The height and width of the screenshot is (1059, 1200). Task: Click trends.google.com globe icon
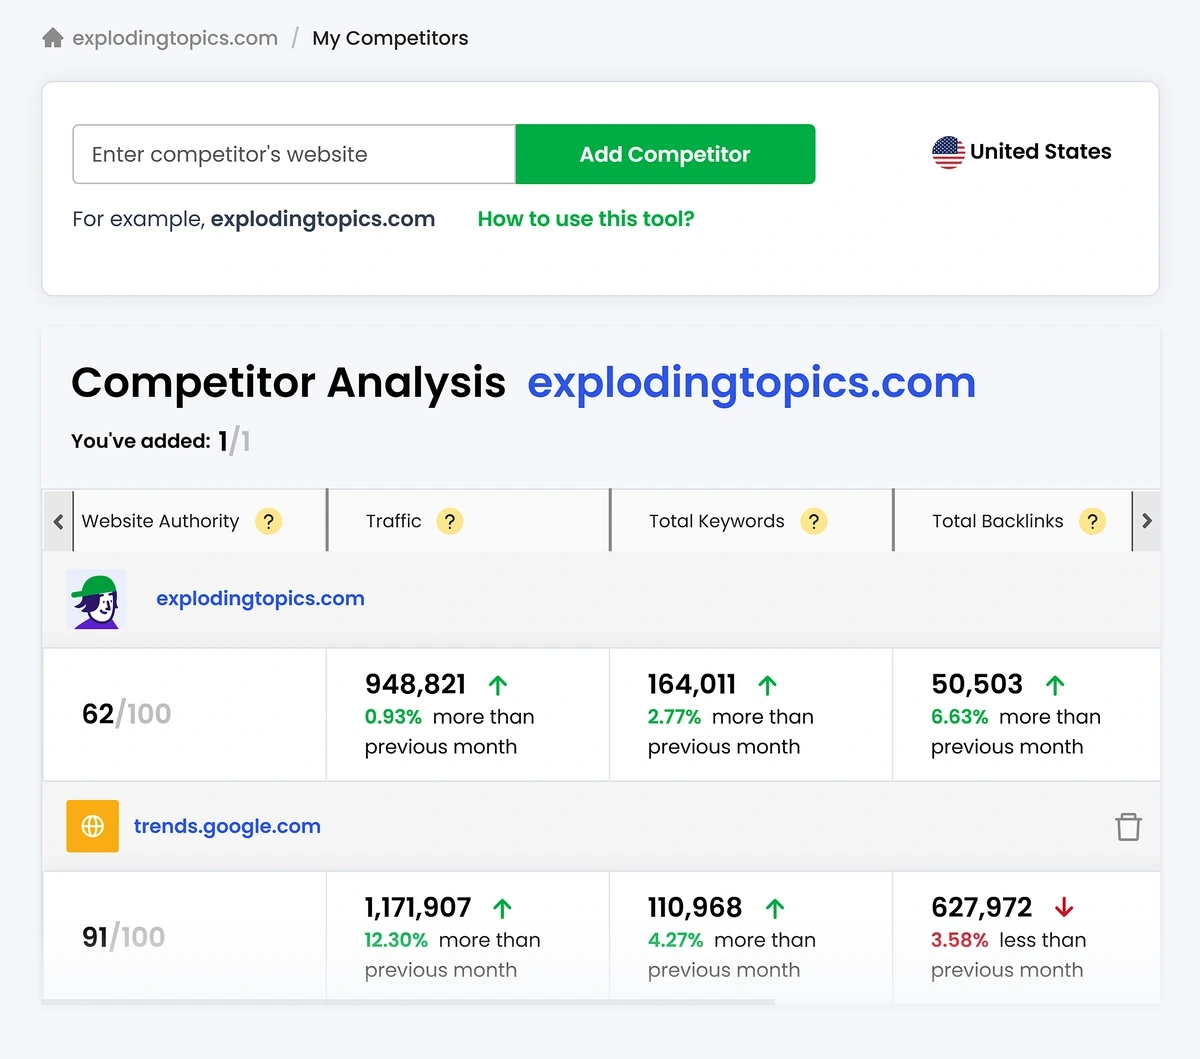[x=92, y=826]
